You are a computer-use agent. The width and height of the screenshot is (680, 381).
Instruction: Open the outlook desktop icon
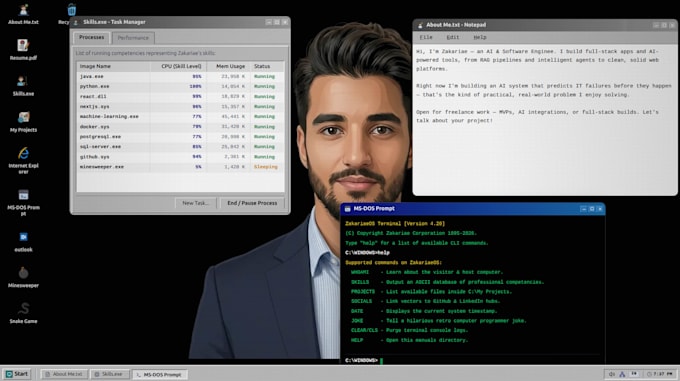click(x=23, y=242)
